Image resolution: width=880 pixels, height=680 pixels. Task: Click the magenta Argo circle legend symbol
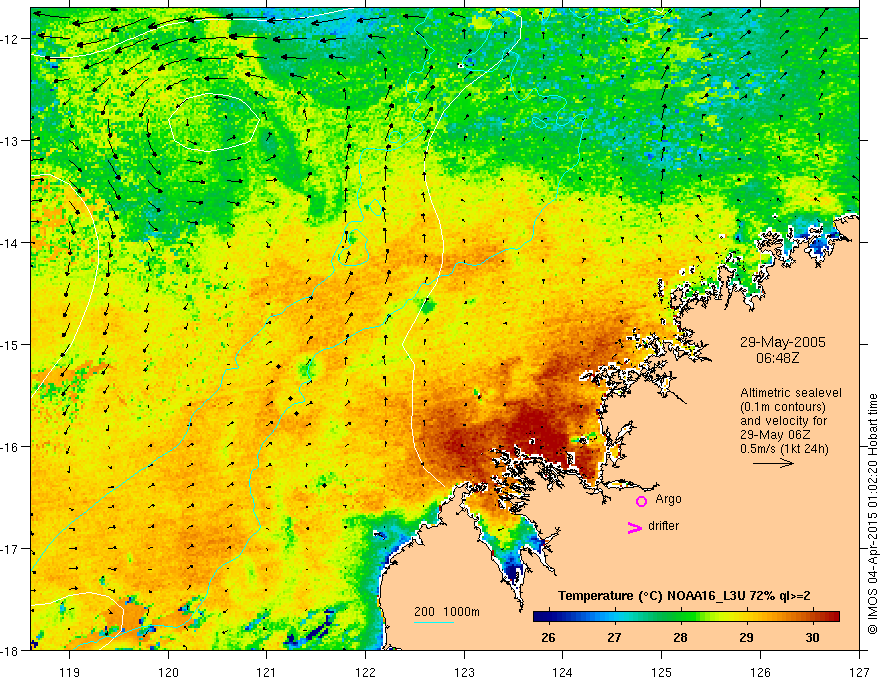click(x=641, y=501)
